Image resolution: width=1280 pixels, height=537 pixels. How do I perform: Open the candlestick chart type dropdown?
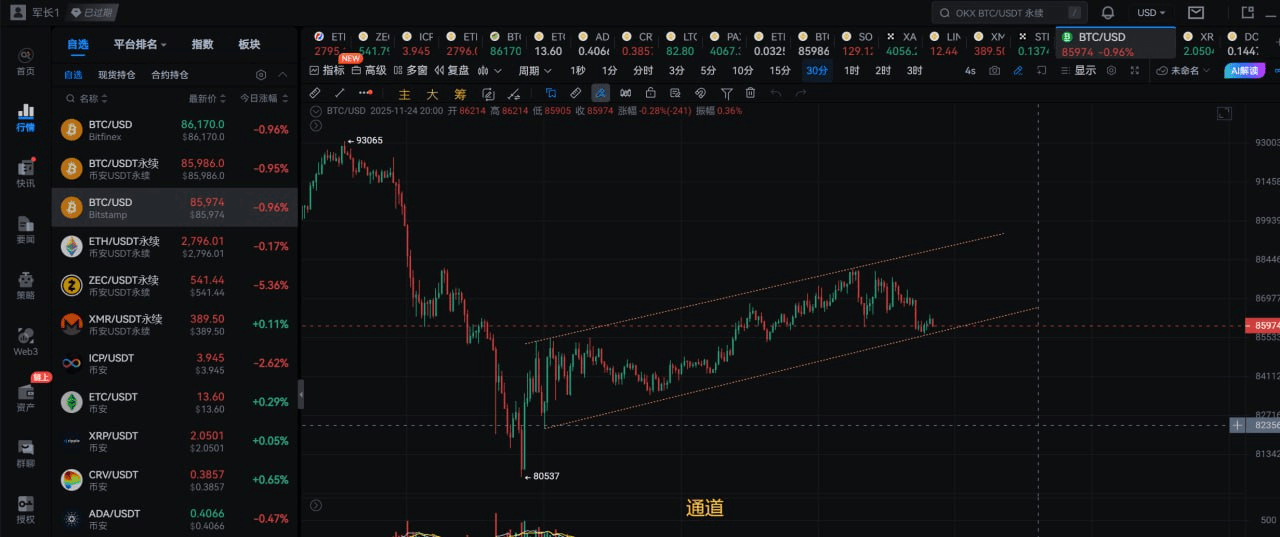490,71
